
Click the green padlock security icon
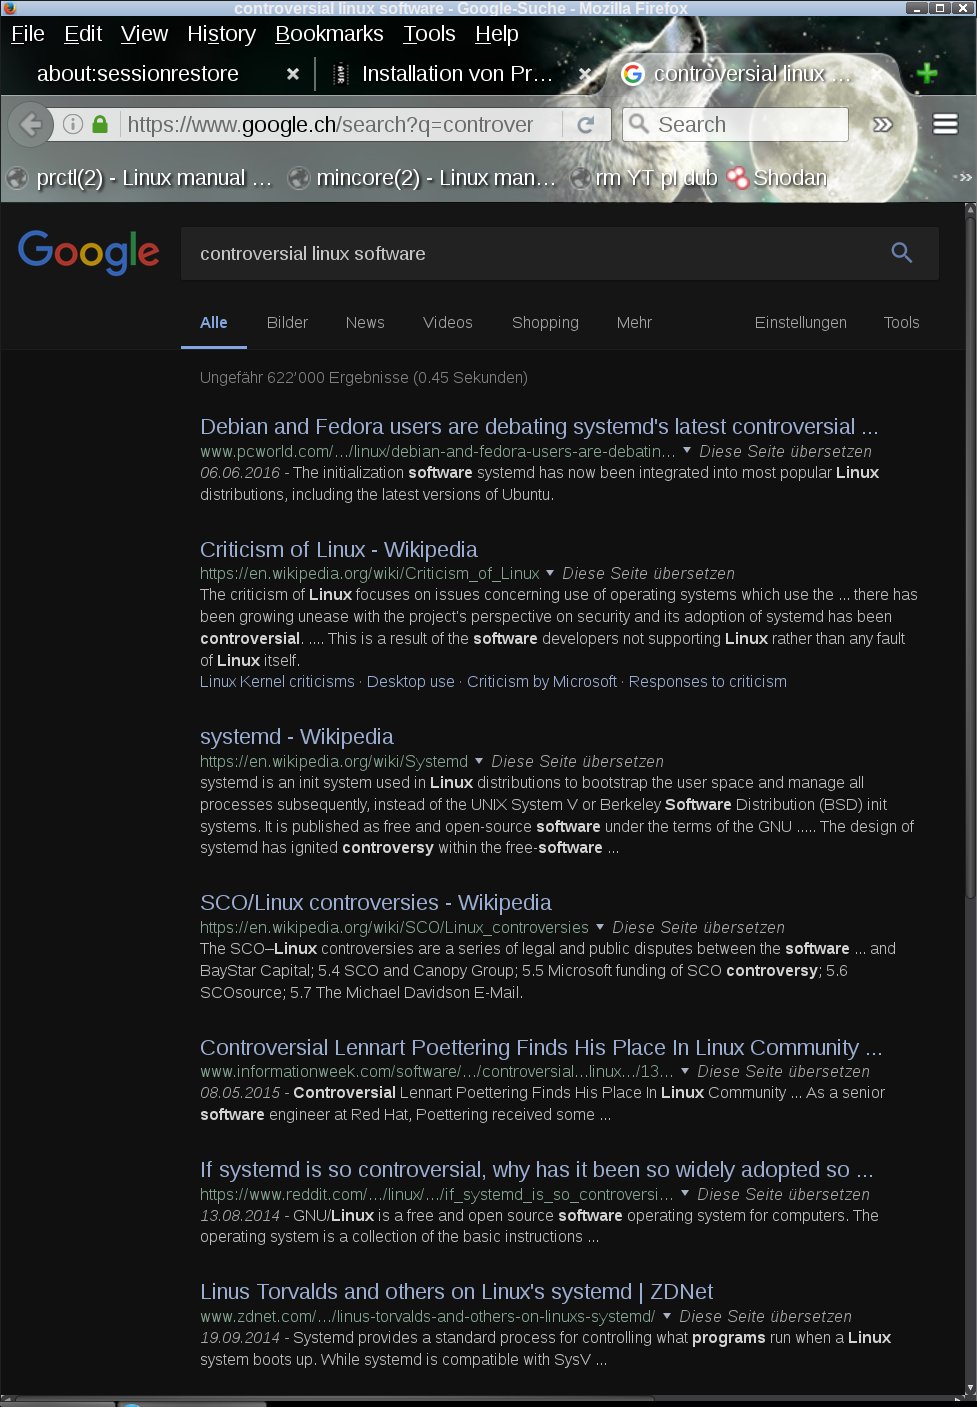tap(100, 124)
